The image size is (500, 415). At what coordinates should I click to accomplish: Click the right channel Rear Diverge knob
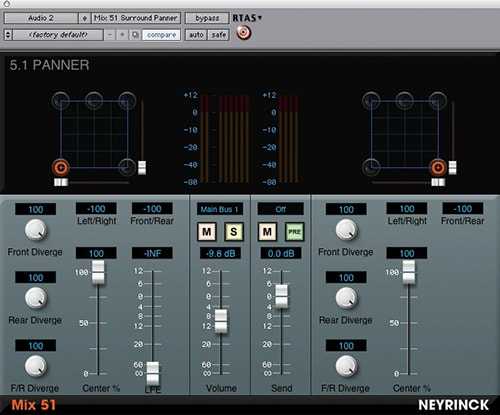tap(347, 298)
